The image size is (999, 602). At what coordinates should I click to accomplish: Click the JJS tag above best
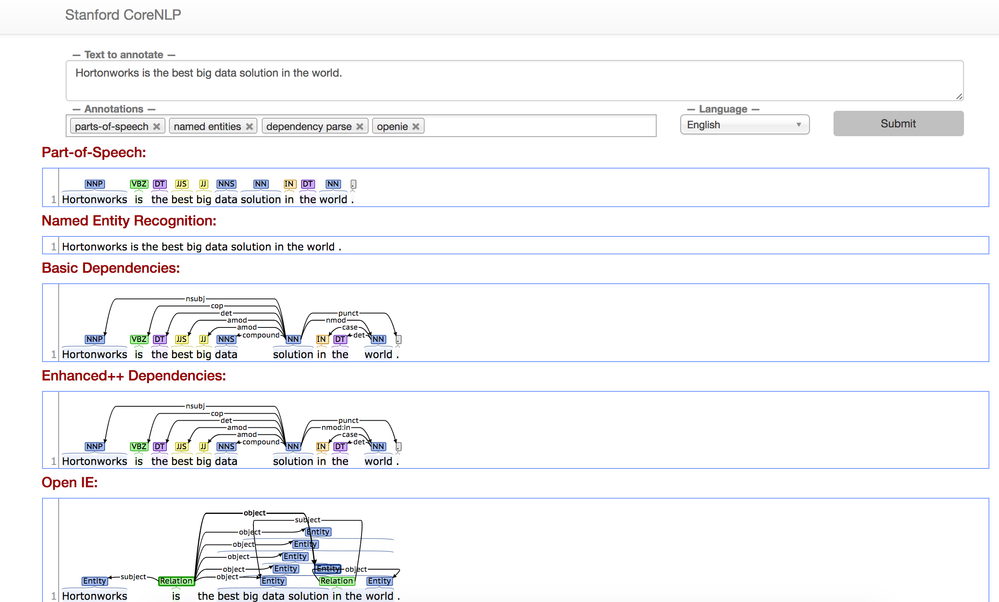(181, 183)
